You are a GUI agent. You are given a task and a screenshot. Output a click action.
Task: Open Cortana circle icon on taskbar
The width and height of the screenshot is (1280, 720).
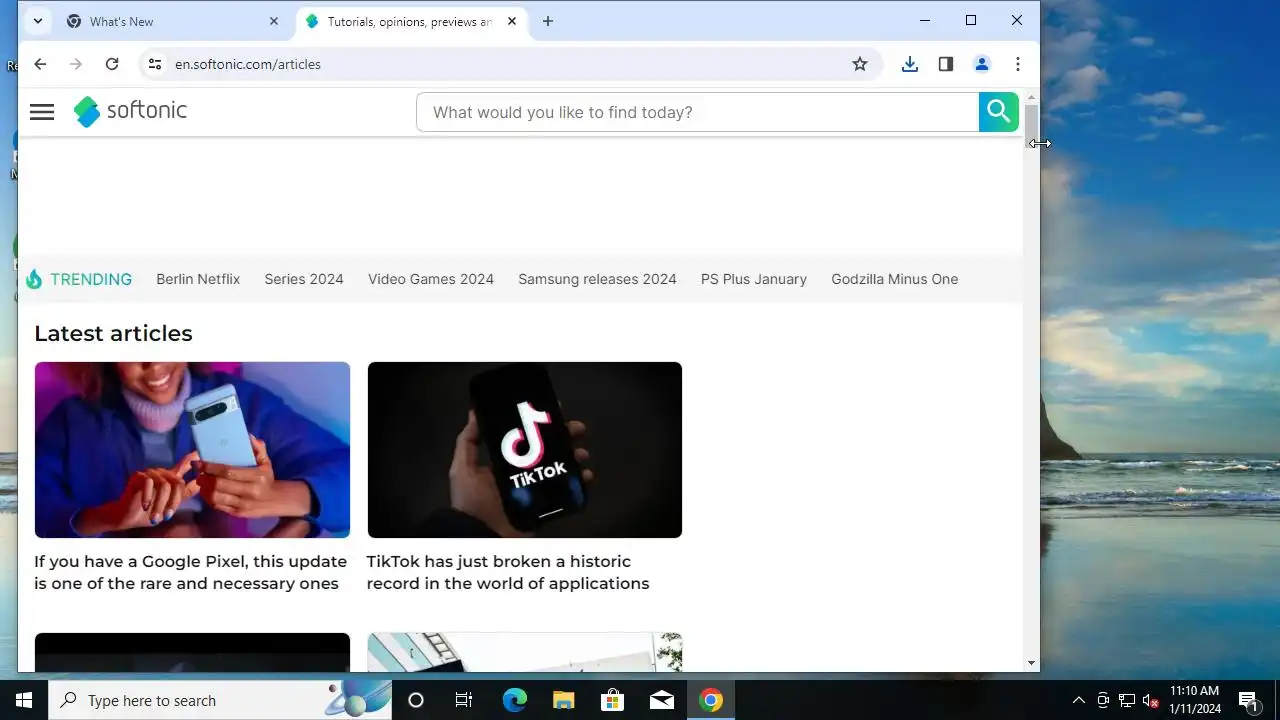(416, 700)
